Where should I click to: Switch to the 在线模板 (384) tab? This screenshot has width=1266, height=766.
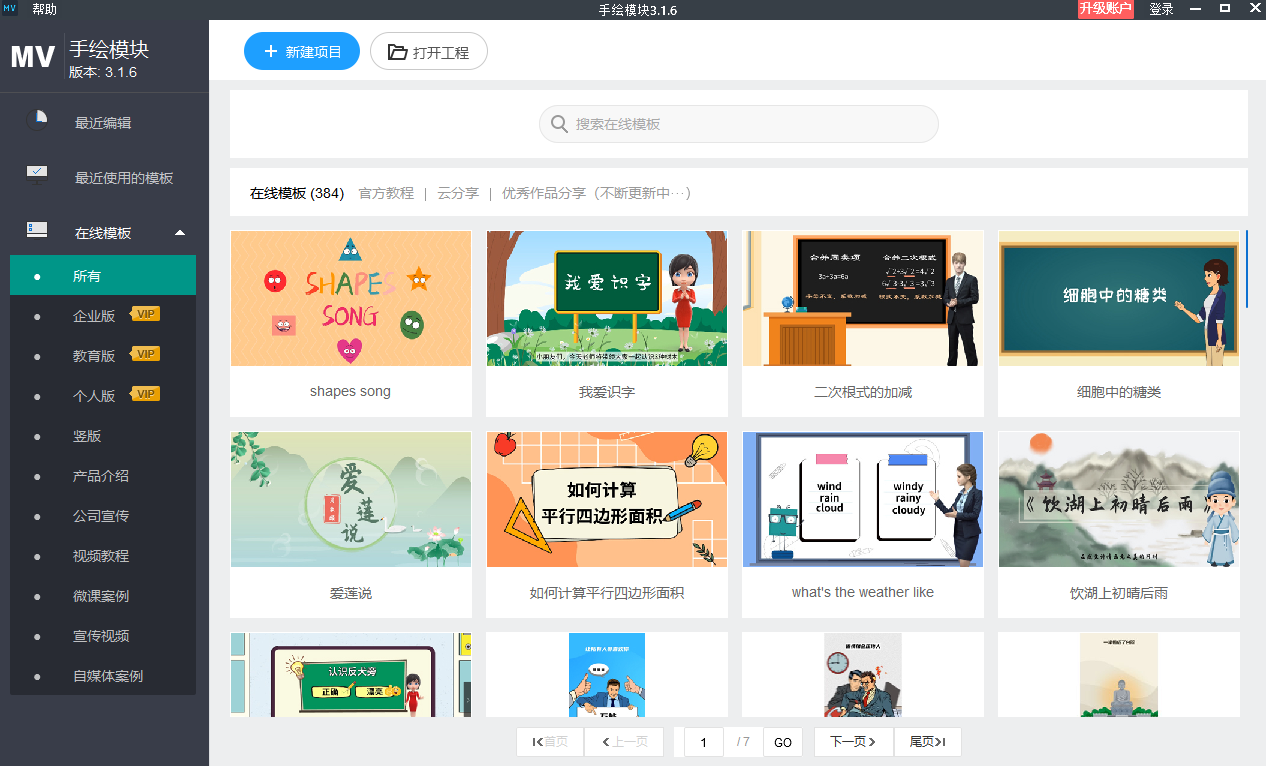(x=297, y=193)
